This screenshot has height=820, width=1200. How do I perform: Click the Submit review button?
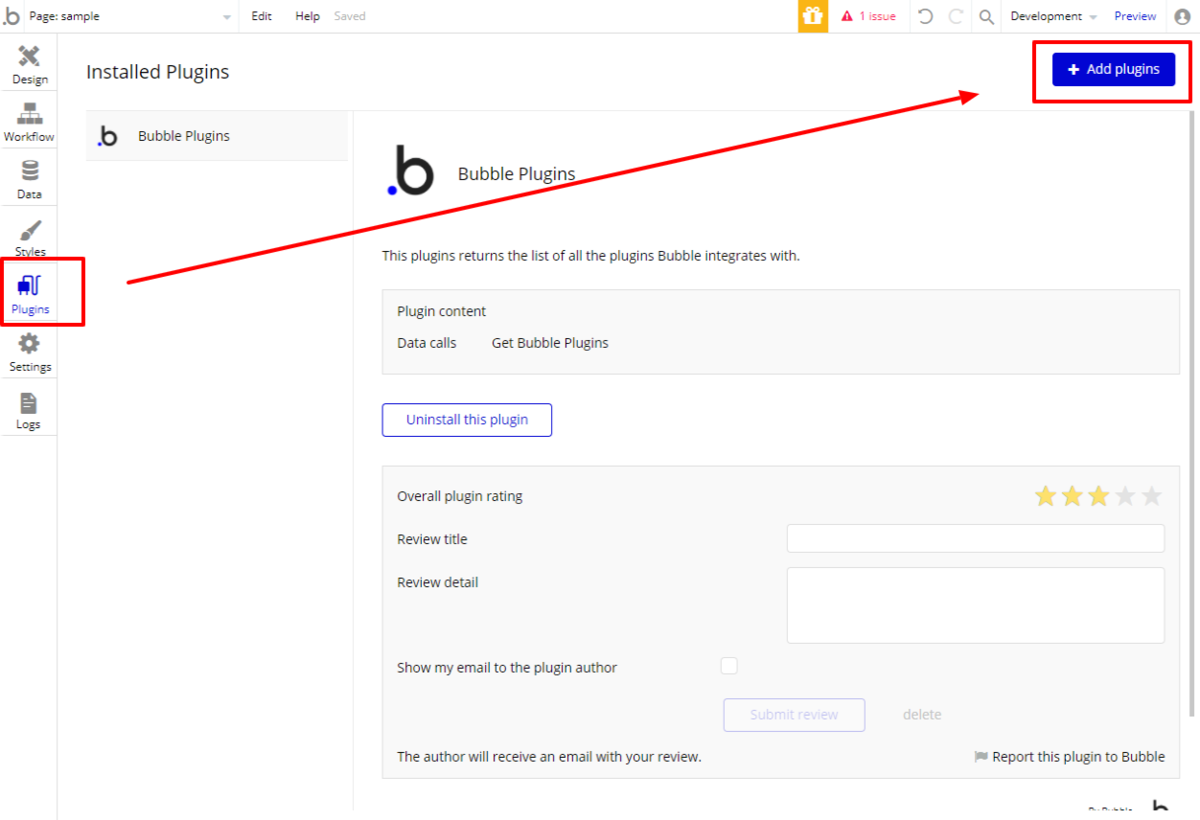[x=794, y=715]
